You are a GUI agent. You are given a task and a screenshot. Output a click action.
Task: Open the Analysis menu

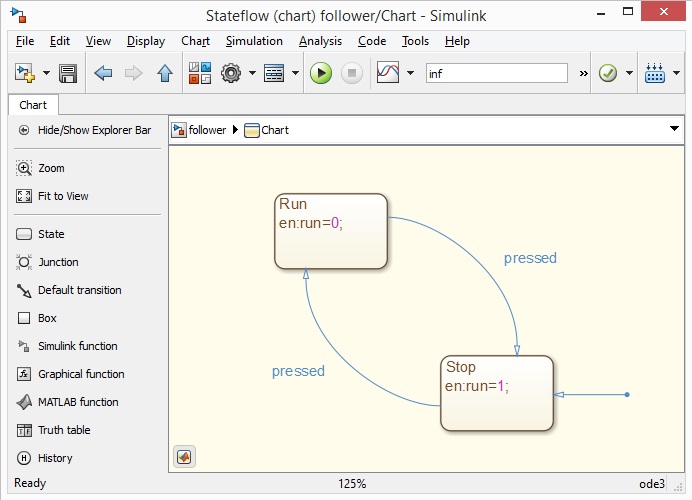[x=320, y=41]
